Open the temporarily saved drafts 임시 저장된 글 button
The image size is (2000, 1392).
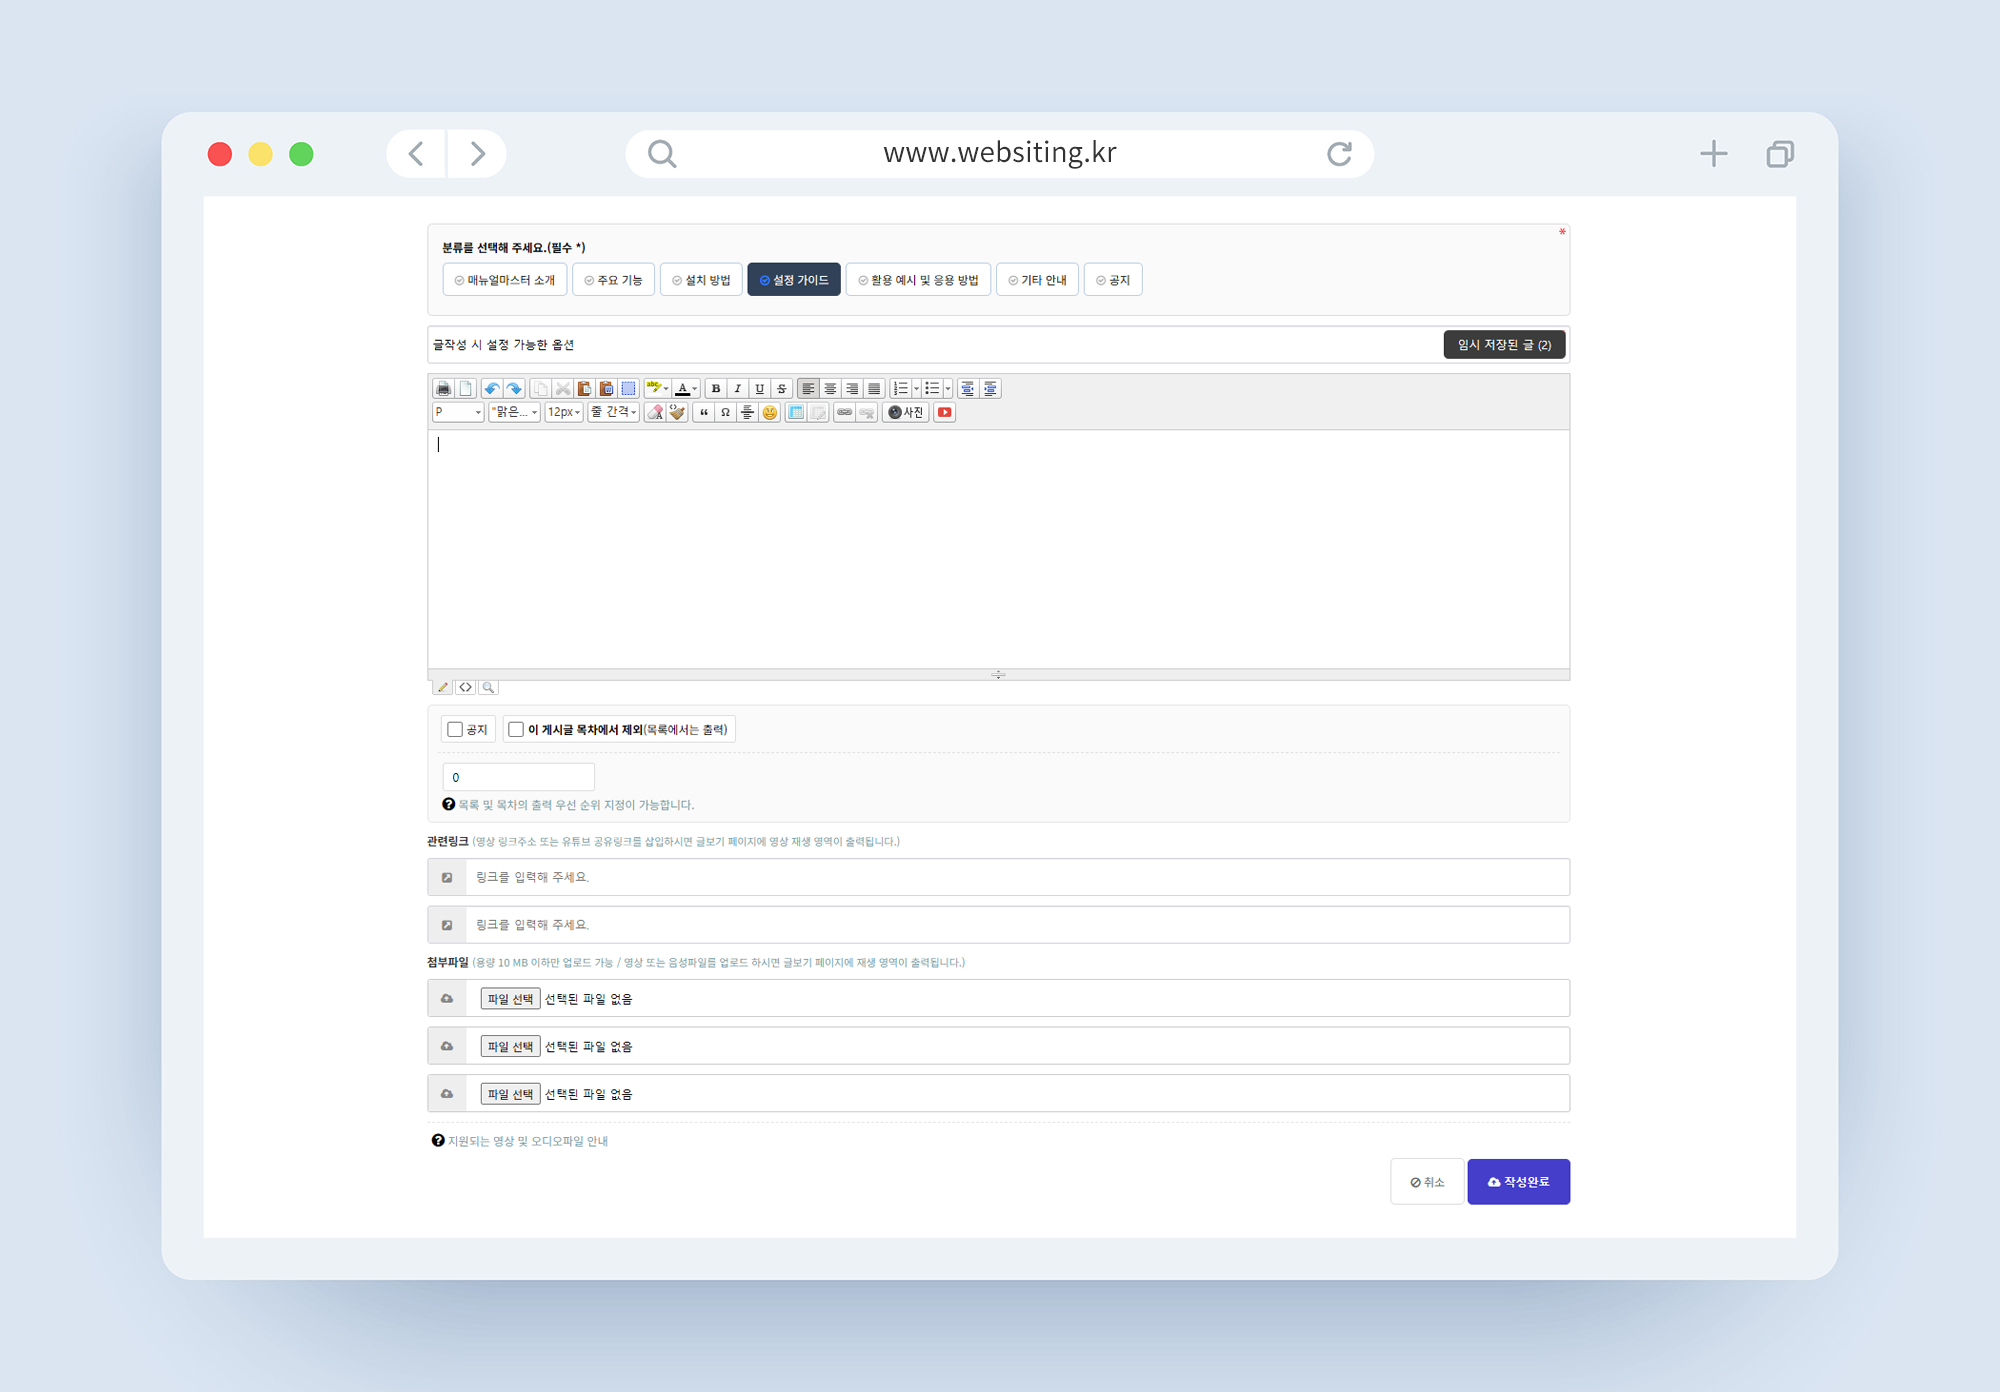coord(1503,345)
